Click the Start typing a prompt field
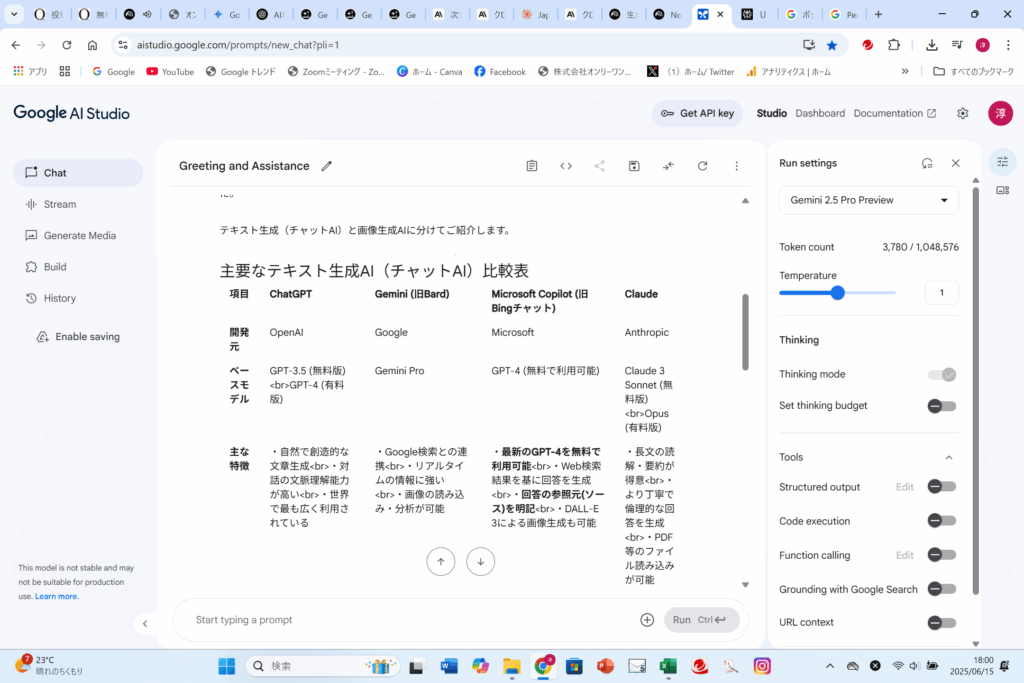The width and height of the screenshot is (1024, 683). [x=411, y=620]
